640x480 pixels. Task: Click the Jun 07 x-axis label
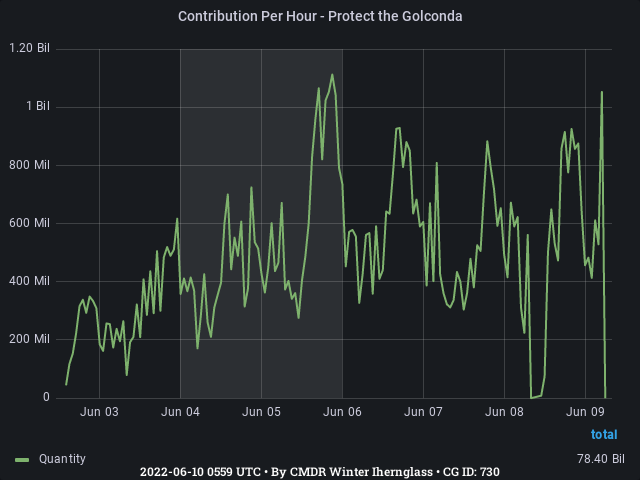pos(423,412)
